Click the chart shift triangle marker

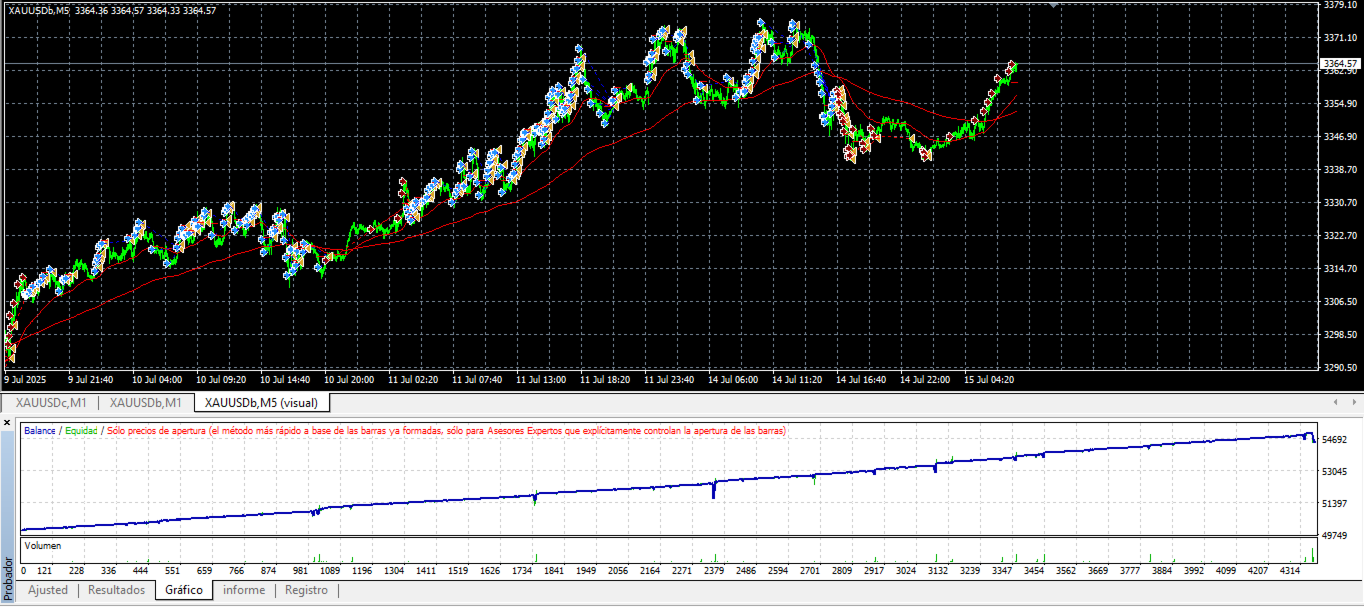(x=1052, y=4)
